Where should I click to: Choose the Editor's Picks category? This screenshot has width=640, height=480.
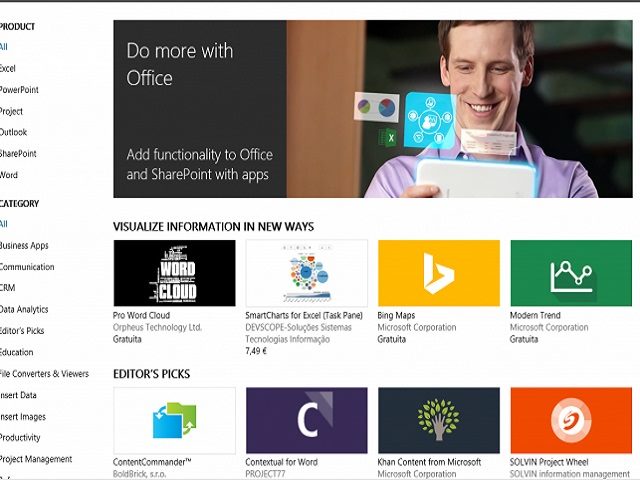click(x=22, y=331)
